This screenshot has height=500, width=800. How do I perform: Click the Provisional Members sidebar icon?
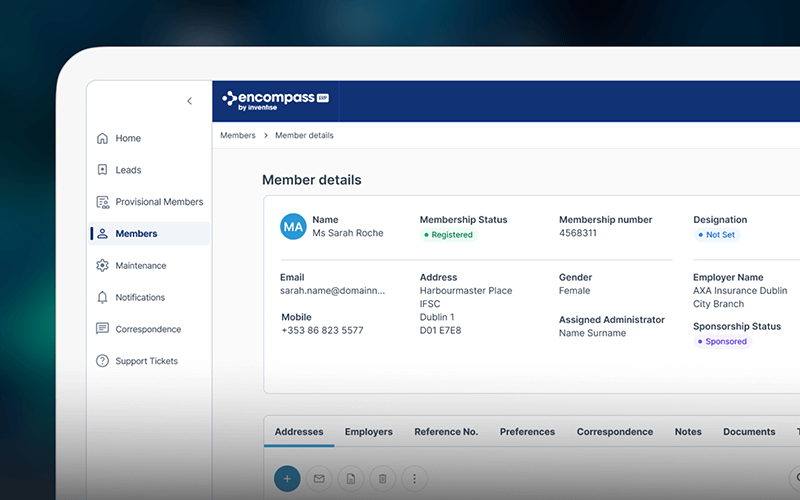point(102,202)
